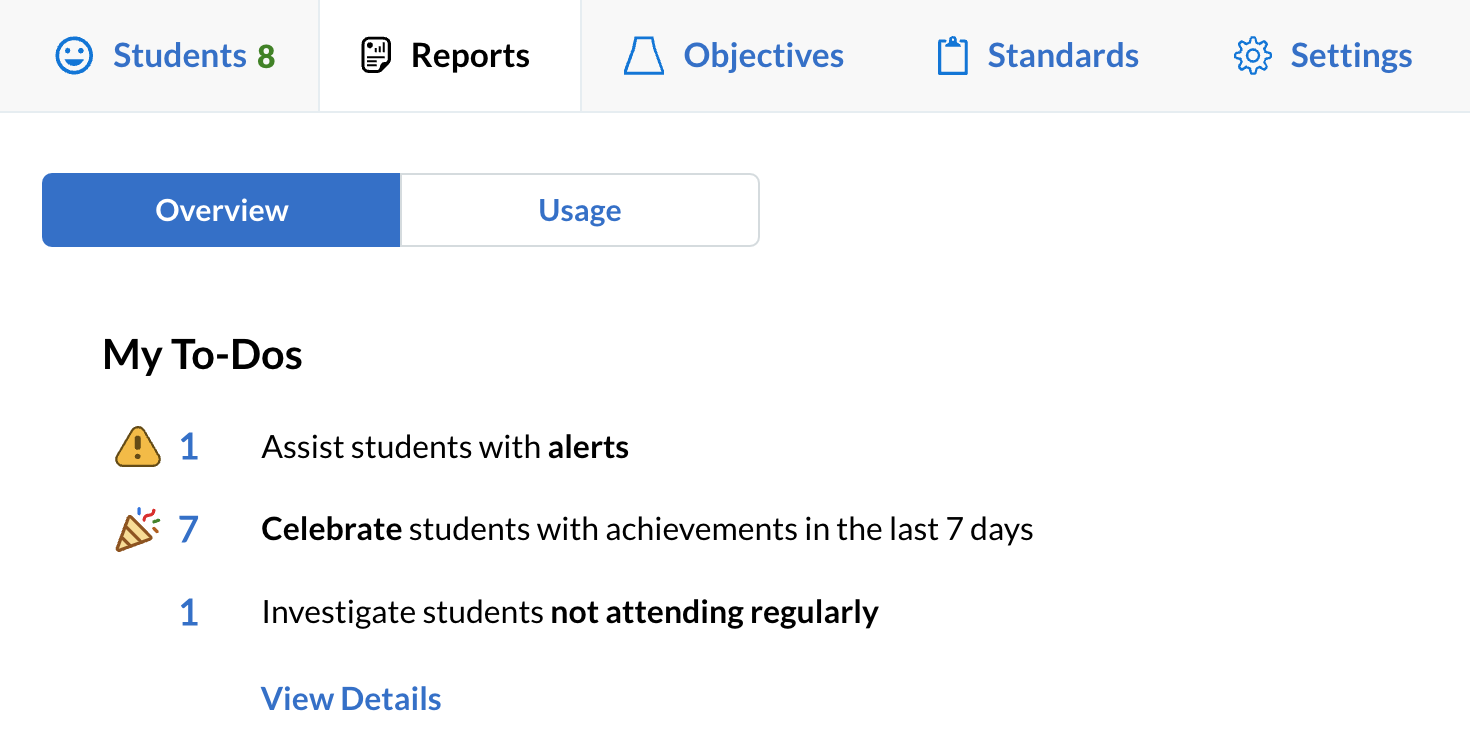Select the Reports tab label

coord(470,56)
